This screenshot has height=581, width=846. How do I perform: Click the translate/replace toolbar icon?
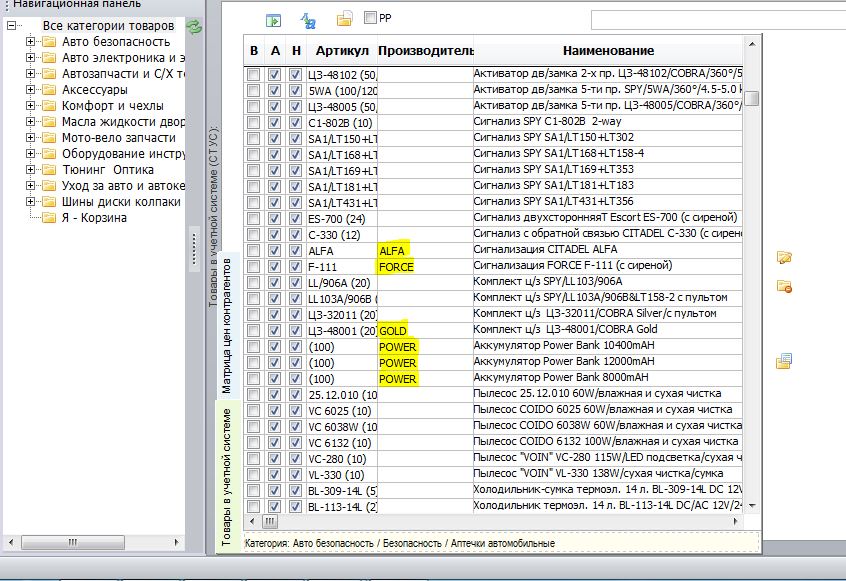tap(308, 20)
